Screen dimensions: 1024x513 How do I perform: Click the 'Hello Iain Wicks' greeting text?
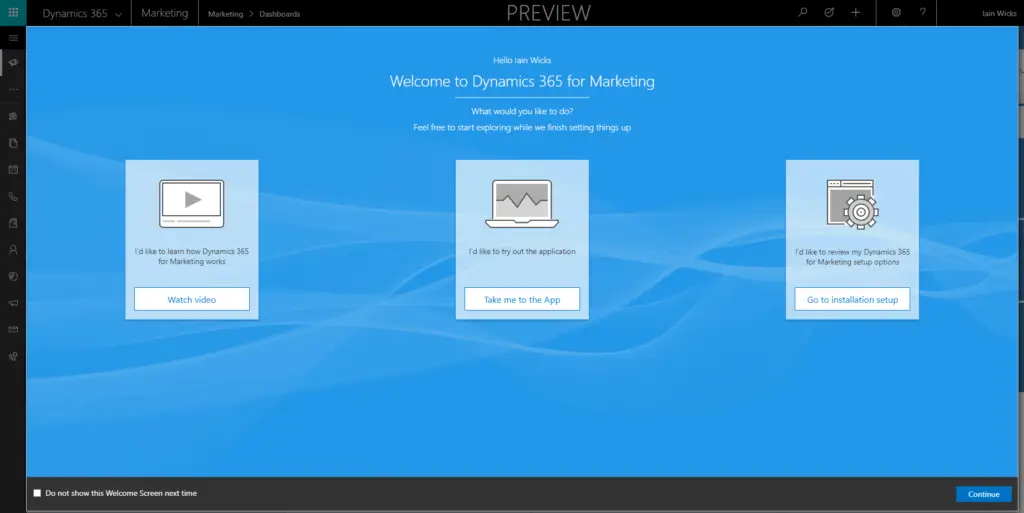tap(522, 60)
